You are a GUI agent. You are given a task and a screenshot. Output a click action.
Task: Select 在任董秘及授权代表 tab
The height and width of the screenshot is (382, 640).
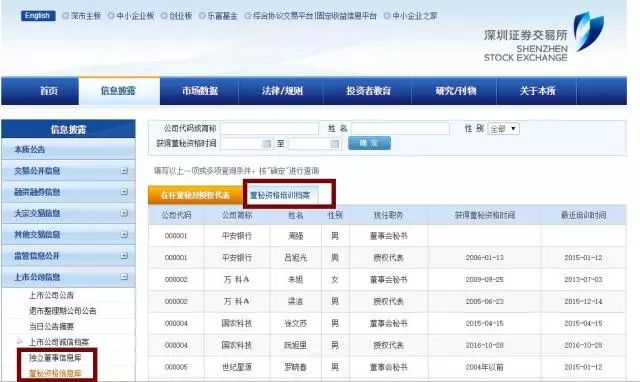point(196,195)
